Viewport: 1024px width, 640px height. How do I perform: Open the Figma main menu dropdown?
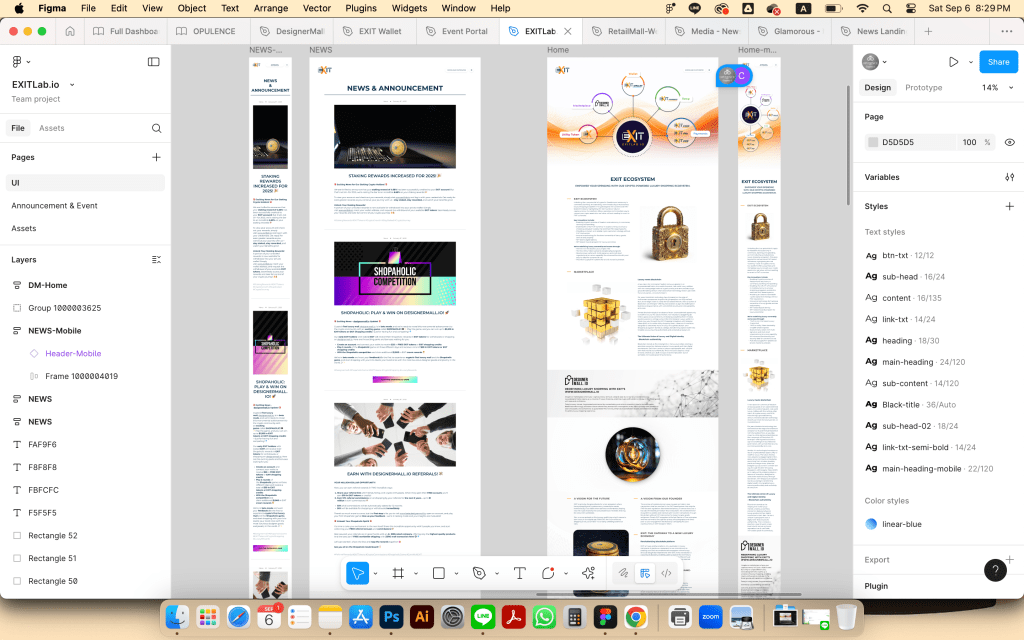21,62
